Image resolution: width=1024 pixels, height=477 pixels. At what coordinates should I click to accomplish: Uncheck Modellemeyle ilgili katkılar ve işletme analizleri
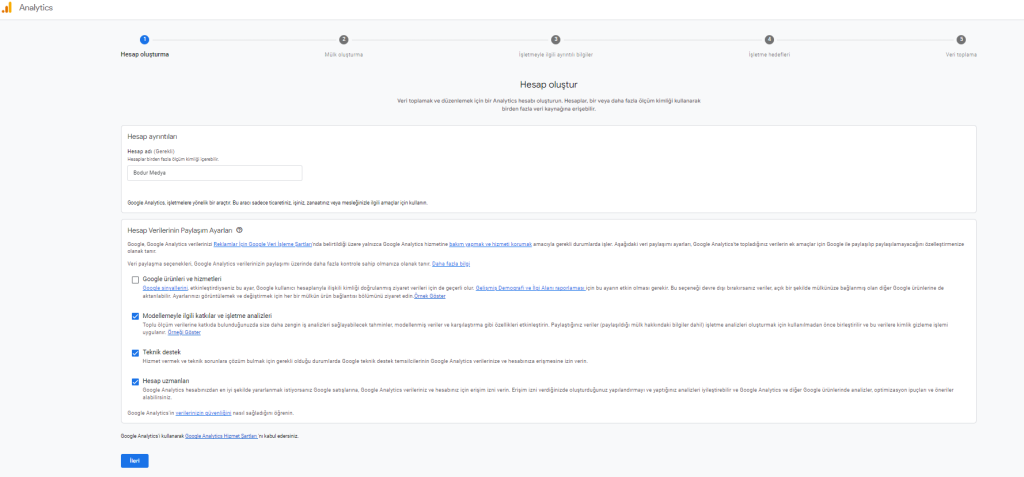[x=135, y=316]
